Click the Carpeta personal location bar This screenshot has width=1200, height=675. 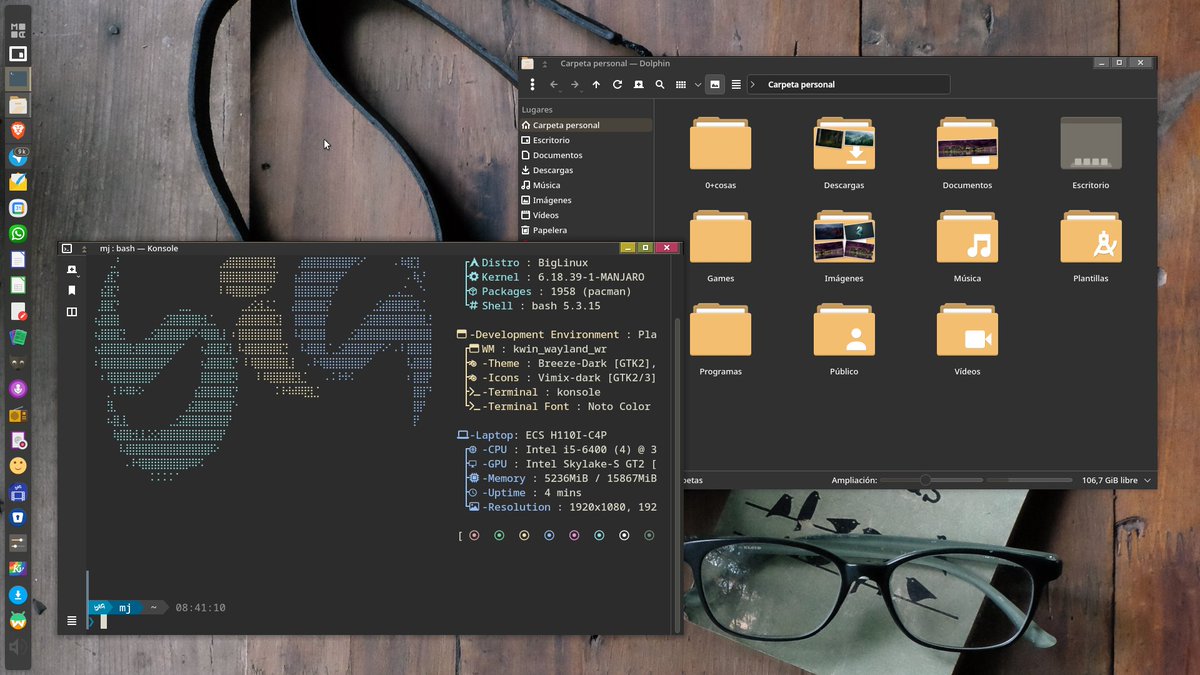point(849,85)
